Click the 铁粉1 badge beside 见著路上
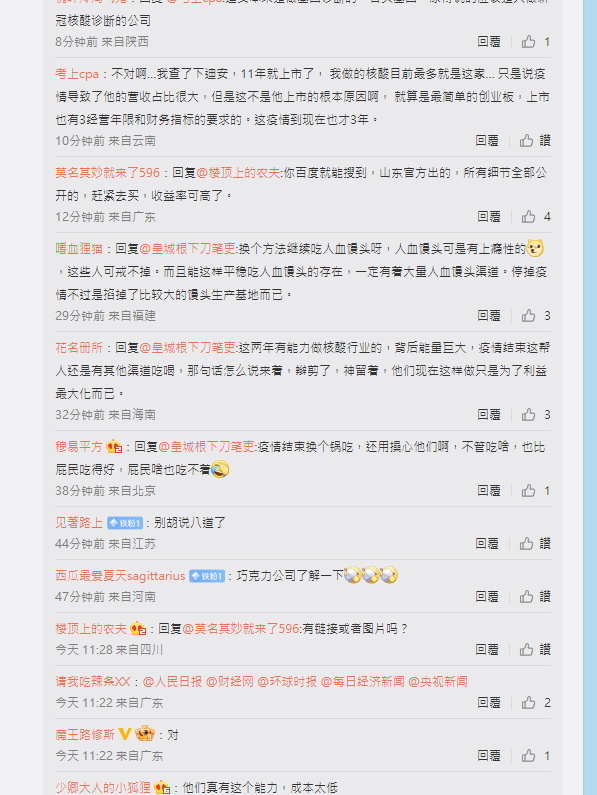This screenshot has height=795, width=597. point(125,523)
